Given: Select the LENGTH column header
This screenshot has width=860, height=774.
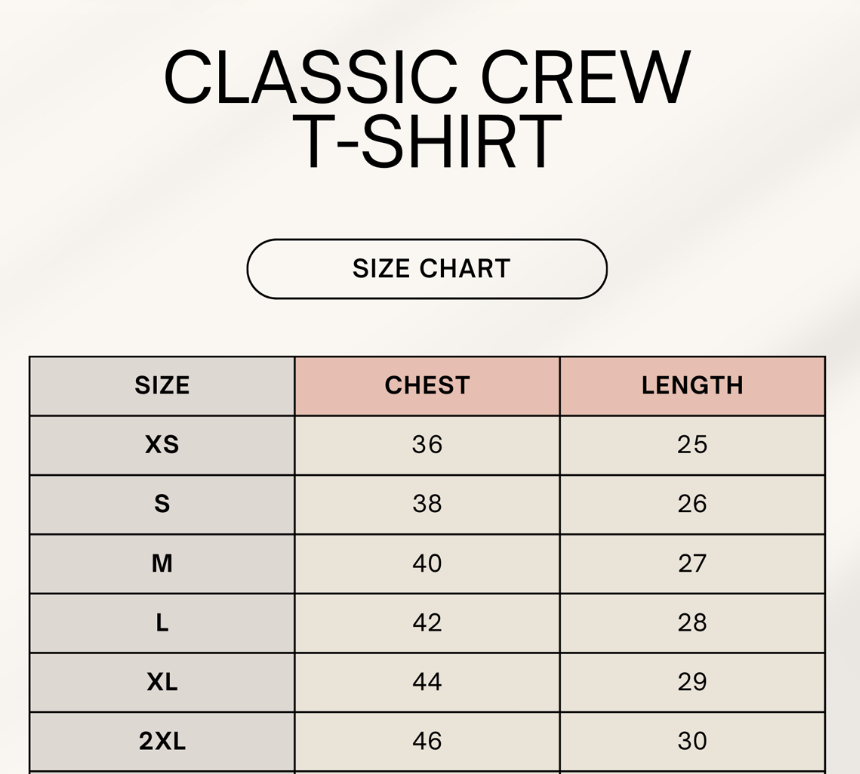Looking at the screenshot, I should click(x=692, y=386).
